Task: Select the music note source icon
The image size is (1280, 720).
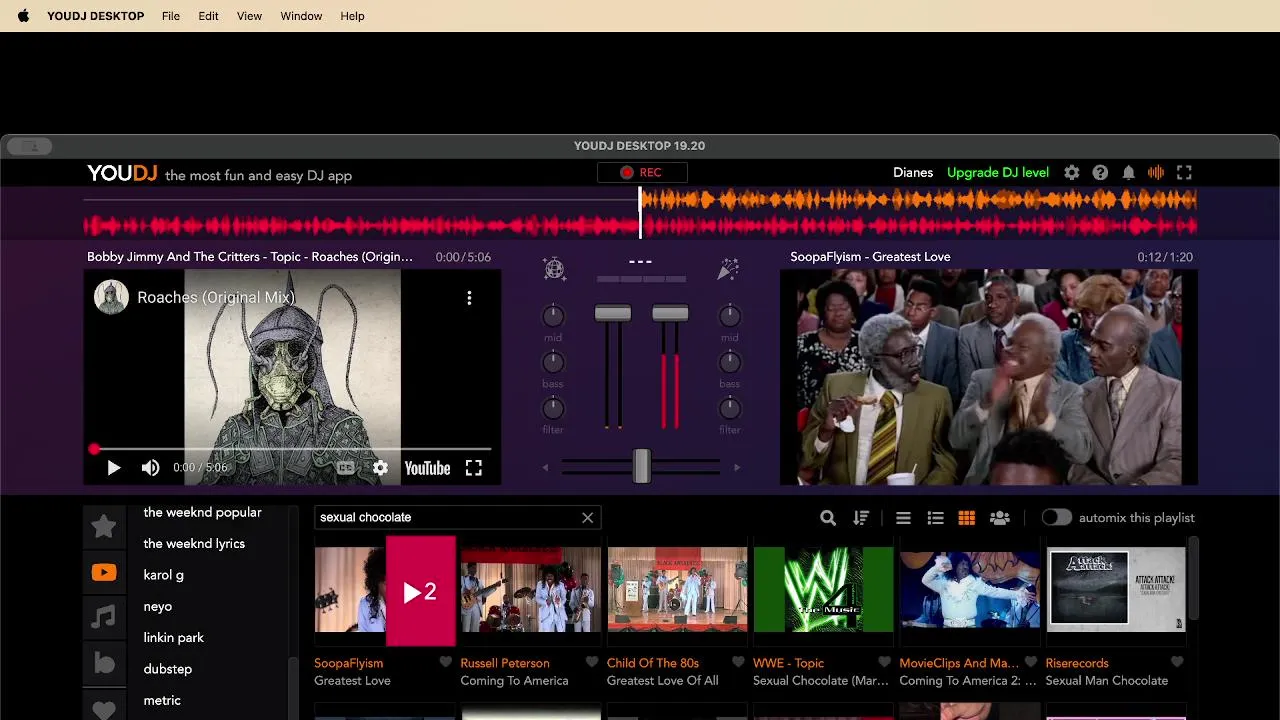Action: (x=104, y=617)
